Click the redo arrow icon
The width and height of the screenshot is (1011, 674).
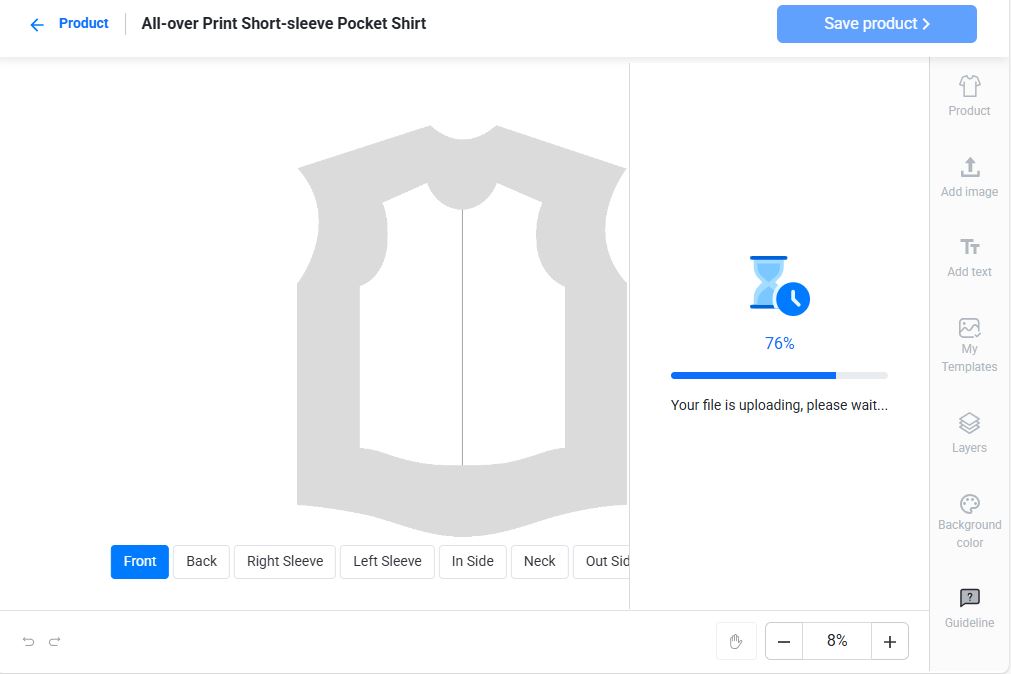click(x=55, y=641)
